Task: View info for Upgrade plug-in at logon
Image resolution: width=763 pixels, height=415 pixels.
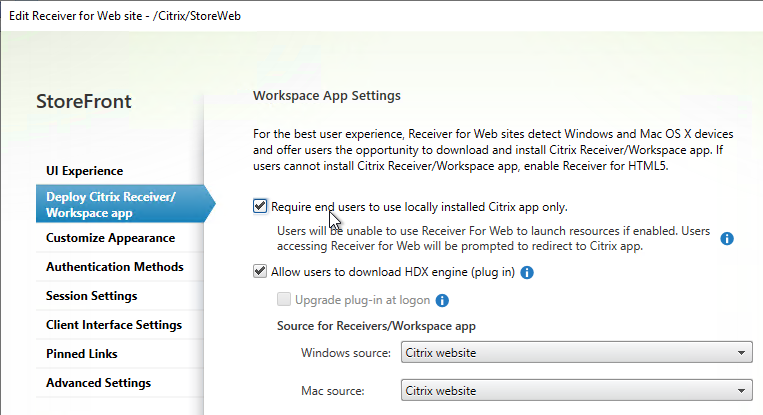Action: point(442,301)
